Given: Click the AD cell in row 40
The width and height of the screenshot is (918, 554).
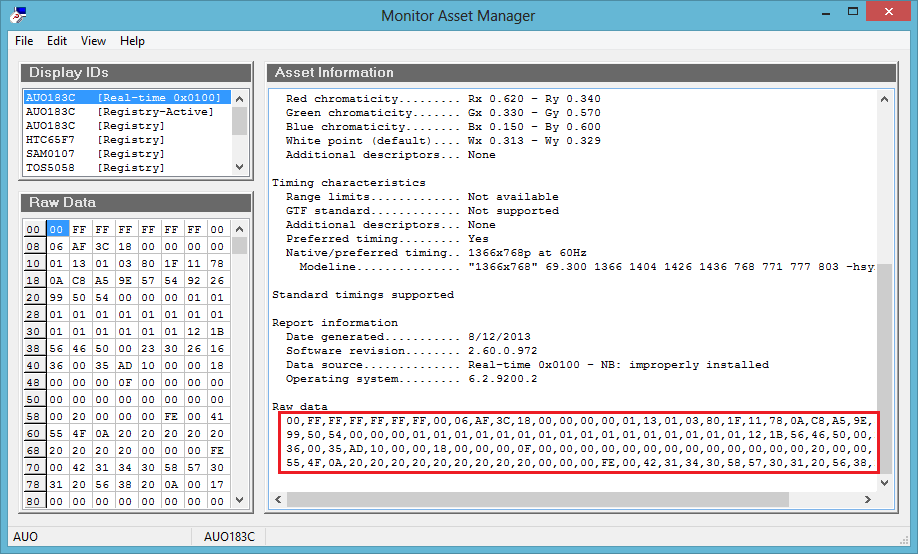Looking at the screenshot, I should click(125, 365).
